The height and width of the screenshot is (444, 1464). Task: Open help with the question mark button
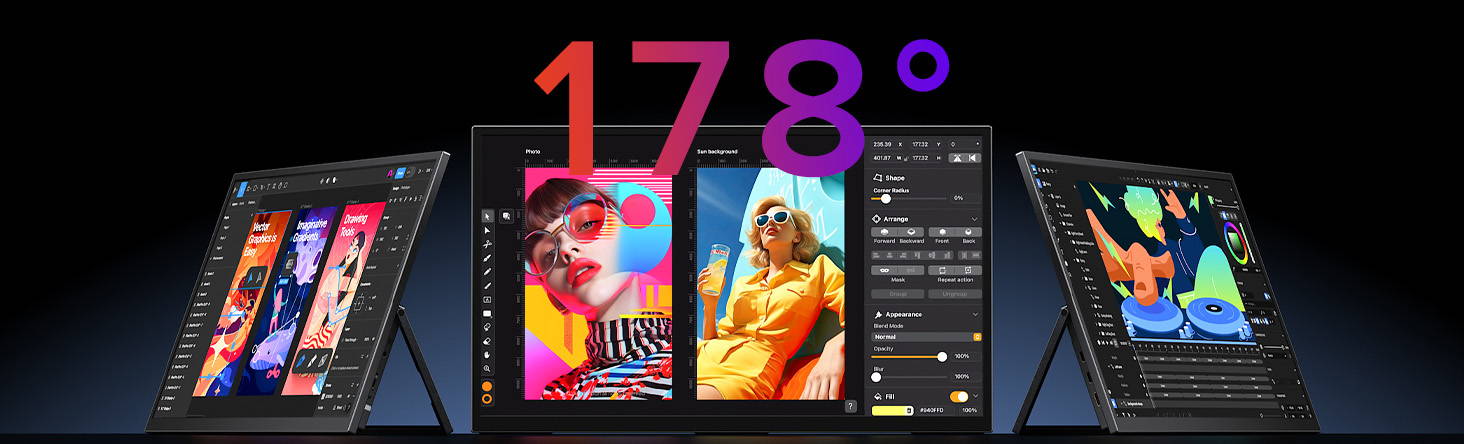[850, 406]
